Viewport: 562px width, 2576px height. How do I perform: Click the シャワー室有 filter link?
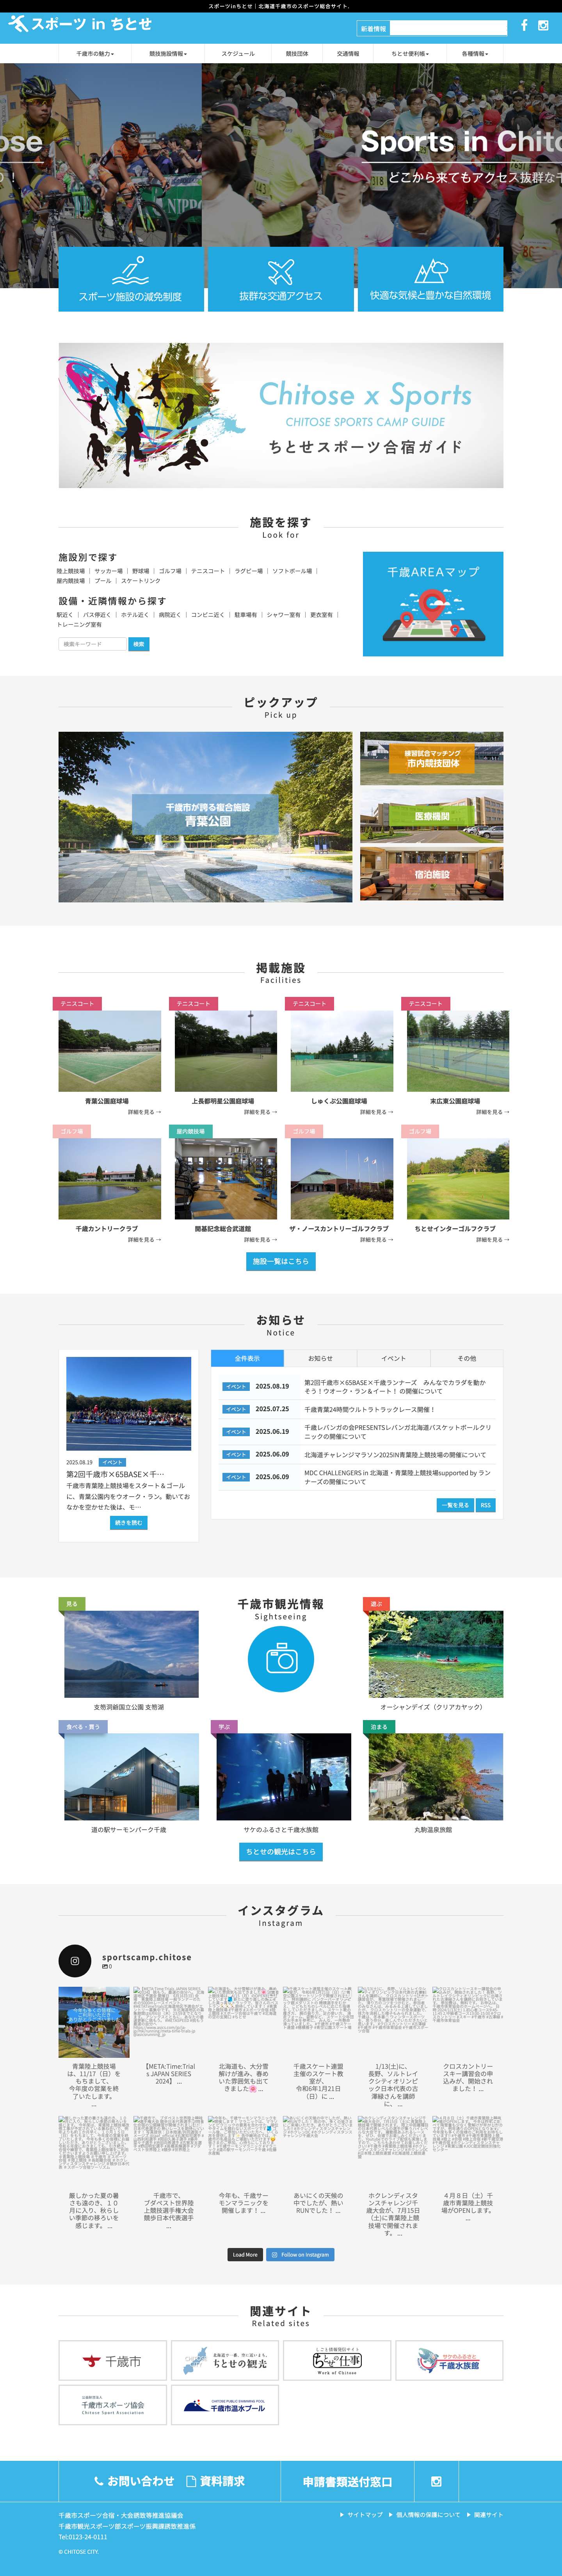pyautogui.click(x=284, y=615)
